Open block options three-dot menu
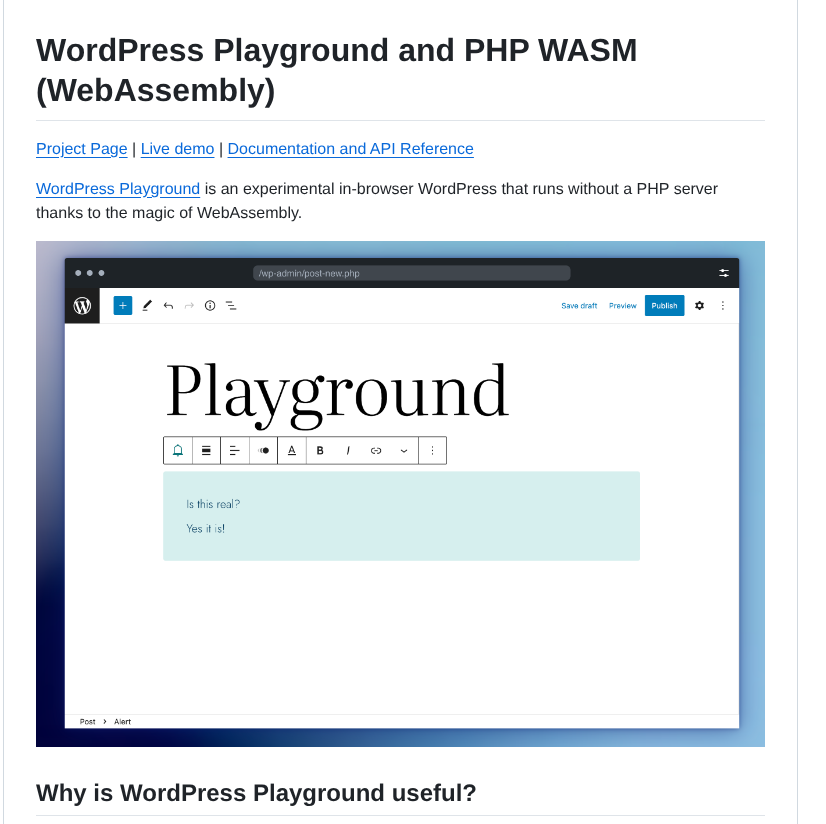Viewport: 826px width, 824px height. pos(432,450)
